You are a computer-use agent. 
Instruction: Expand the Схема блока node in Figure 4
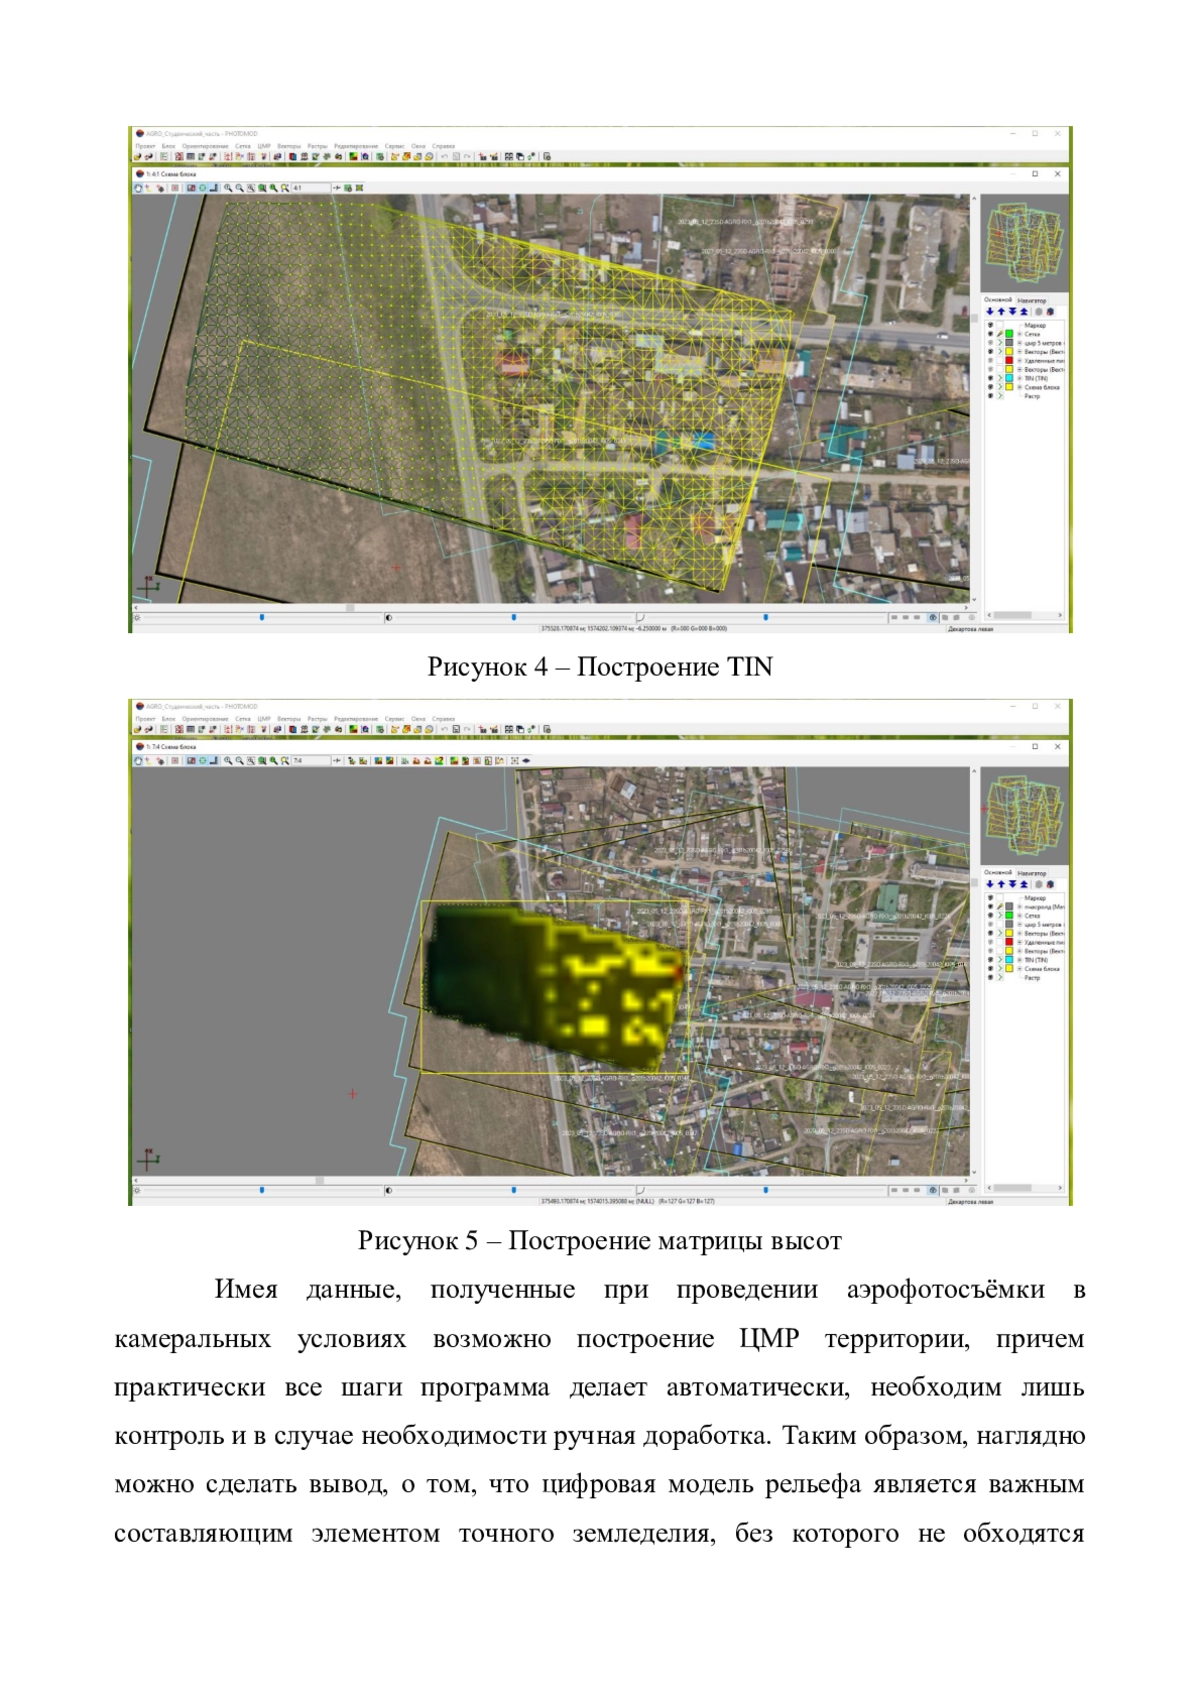tap(1020, 387)
